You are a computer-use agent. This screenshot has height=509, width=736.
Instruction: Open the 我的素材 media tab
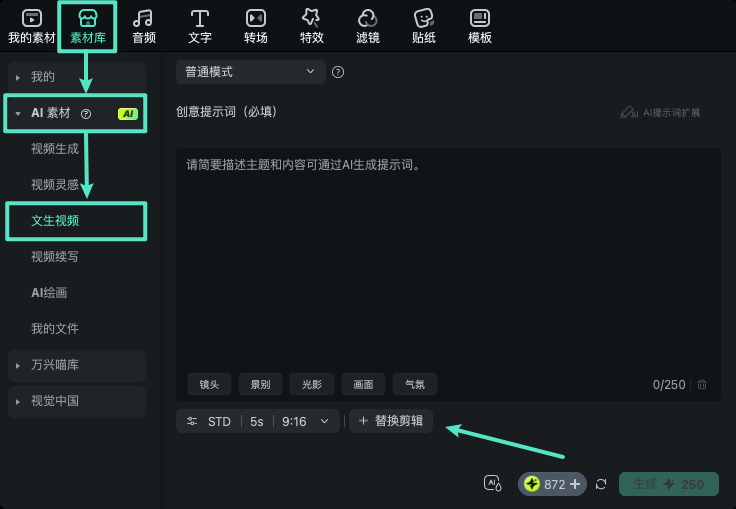pos(31,27)
